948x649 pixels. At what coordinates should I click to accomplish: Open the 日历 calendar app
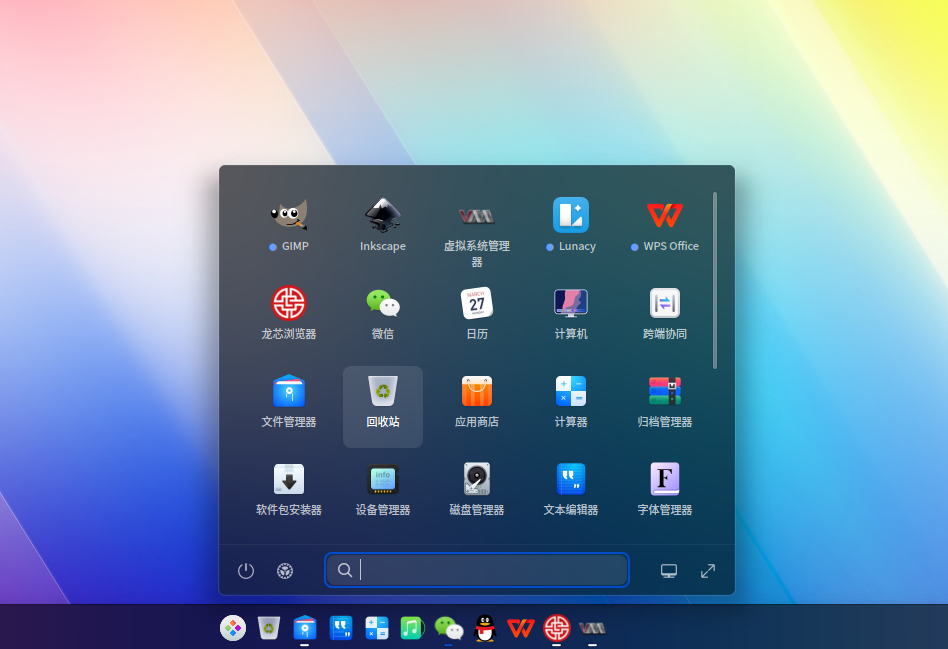point(476,313)
